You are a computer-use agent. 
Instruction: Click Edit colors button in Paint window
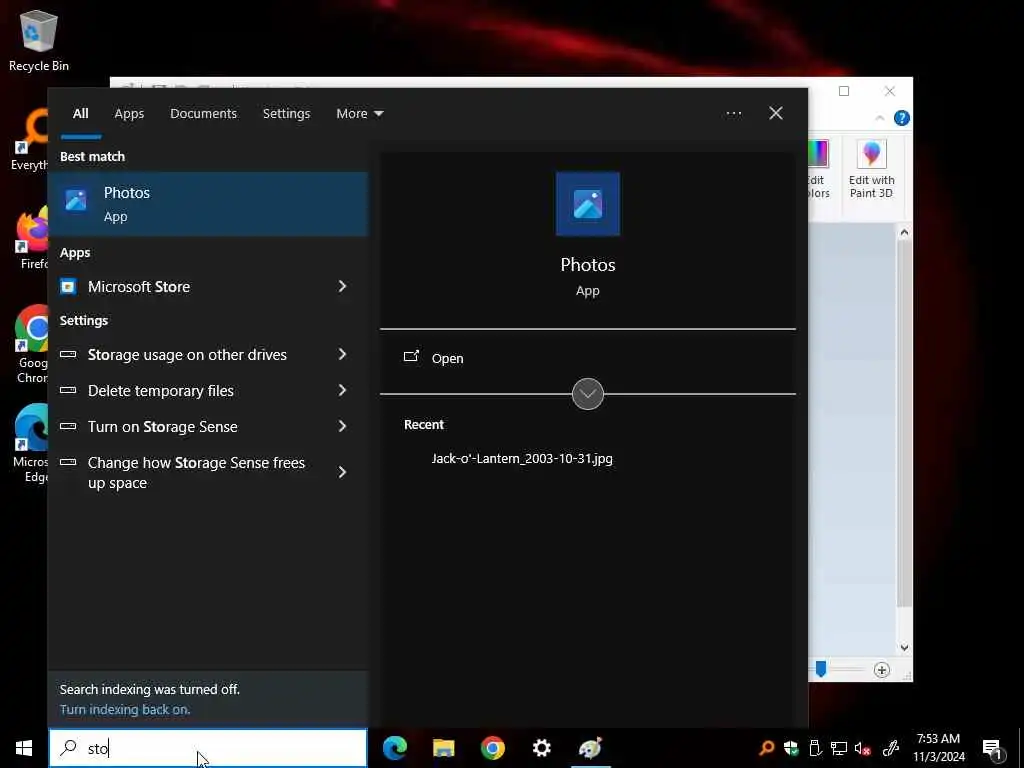(x=818, y=170)
